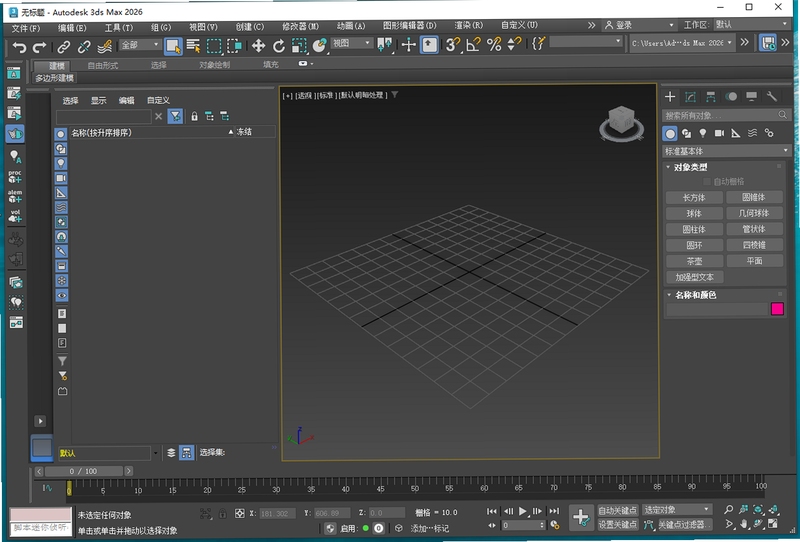Toggle the 自动关键点 auto key button
Screen dimensions: 800x542
click(x=617, y=510)
